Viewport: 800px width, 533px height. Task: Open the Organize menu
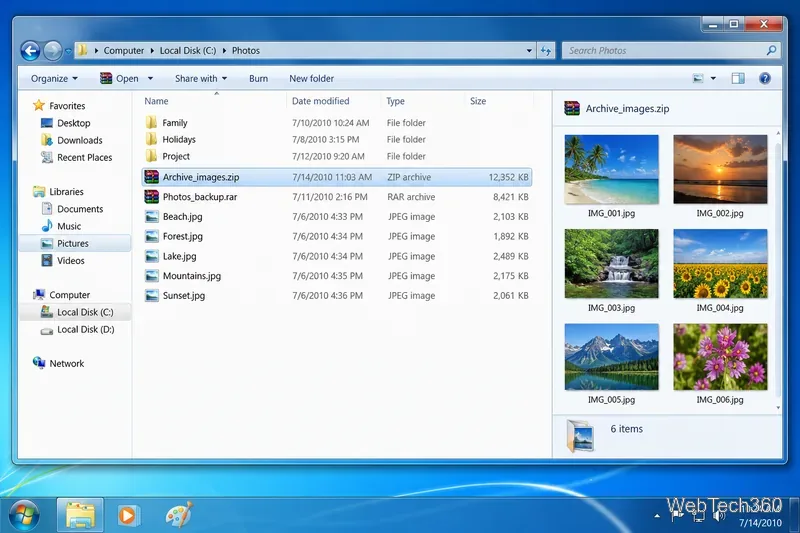pyautogui.click(x=54, y=79)
